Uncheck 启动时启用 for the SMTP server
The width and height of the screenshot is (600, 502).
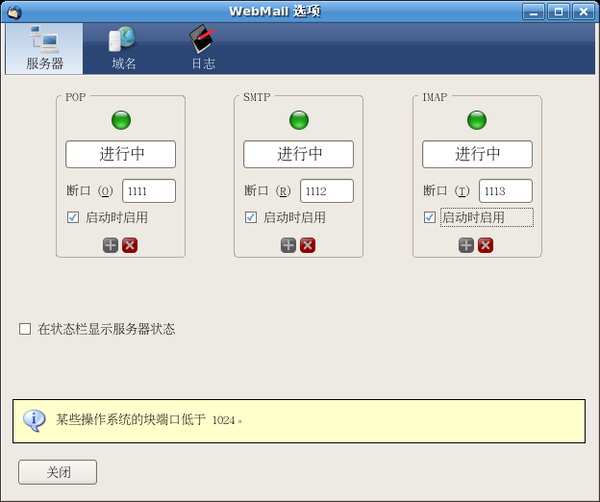coord(251,217)
